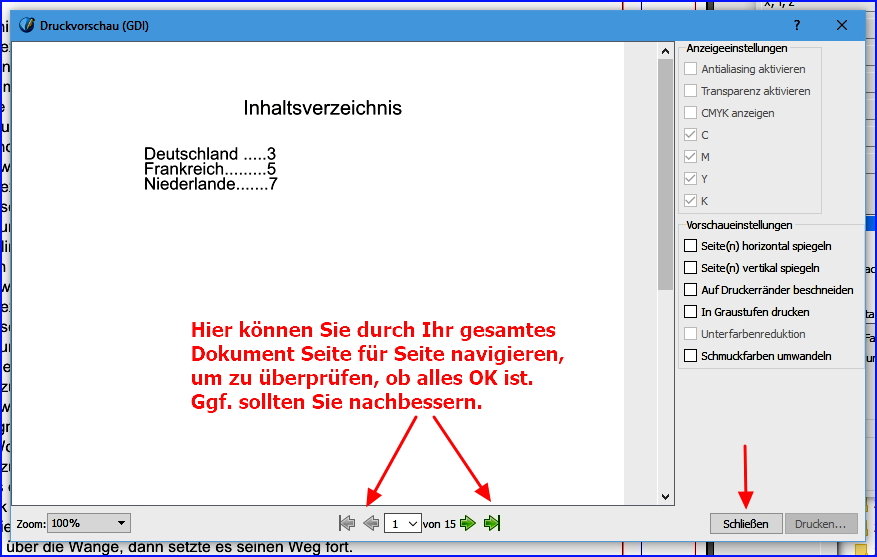Click the vertical scrollbar thumb in preview
877x557 pixels.
click(x=665, y=174)
